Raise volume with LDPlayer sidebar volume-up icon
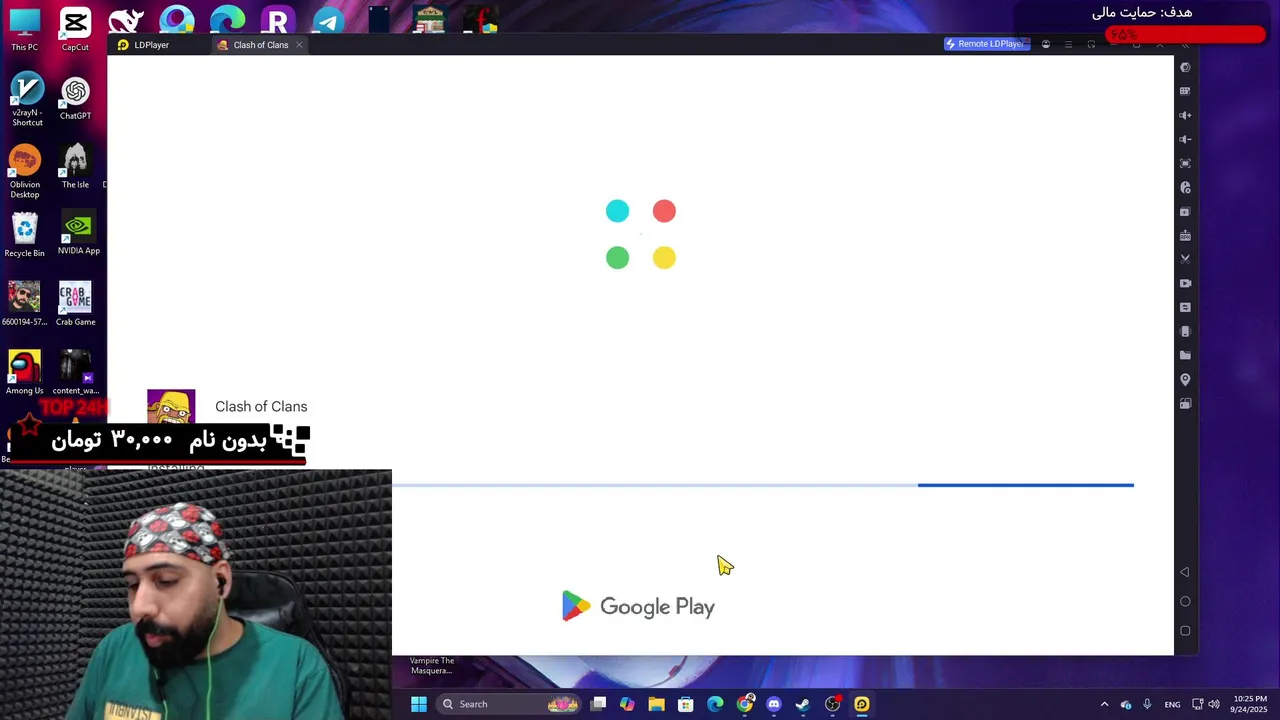Screen dimensions: 1280x720 coord(1185,115)
